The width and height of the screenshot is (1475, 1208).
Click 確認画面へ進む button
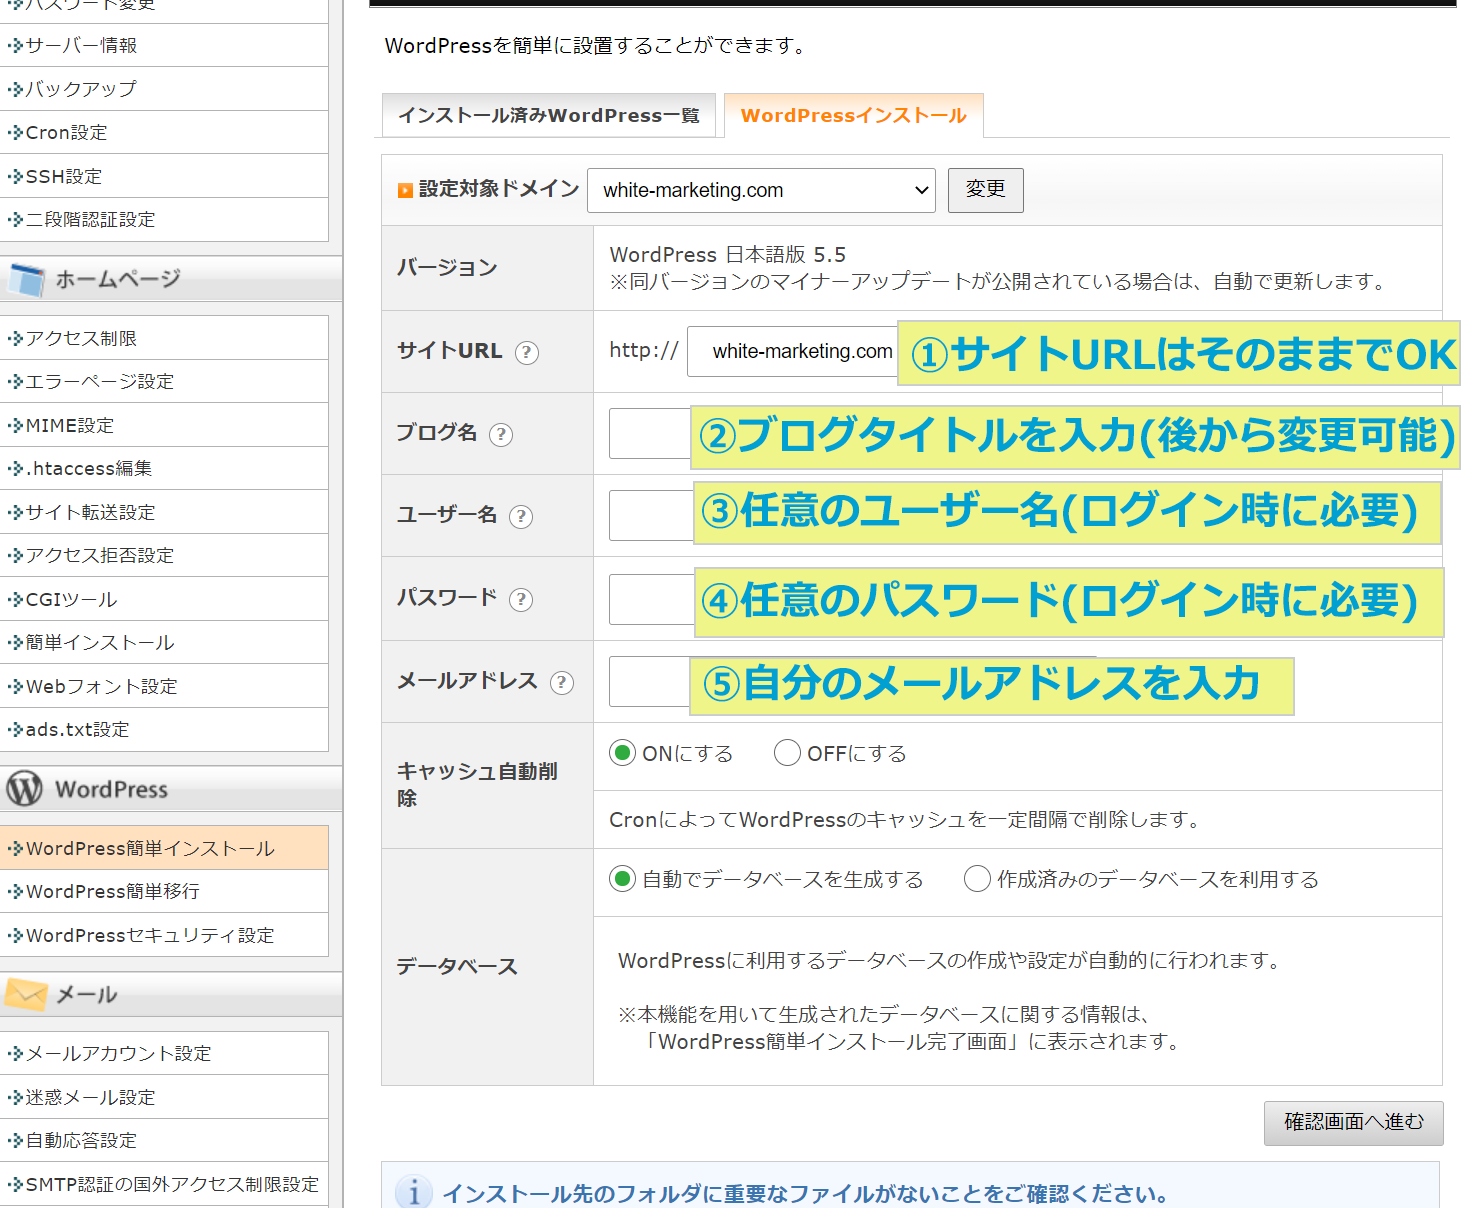(x=1353, y=1123)
